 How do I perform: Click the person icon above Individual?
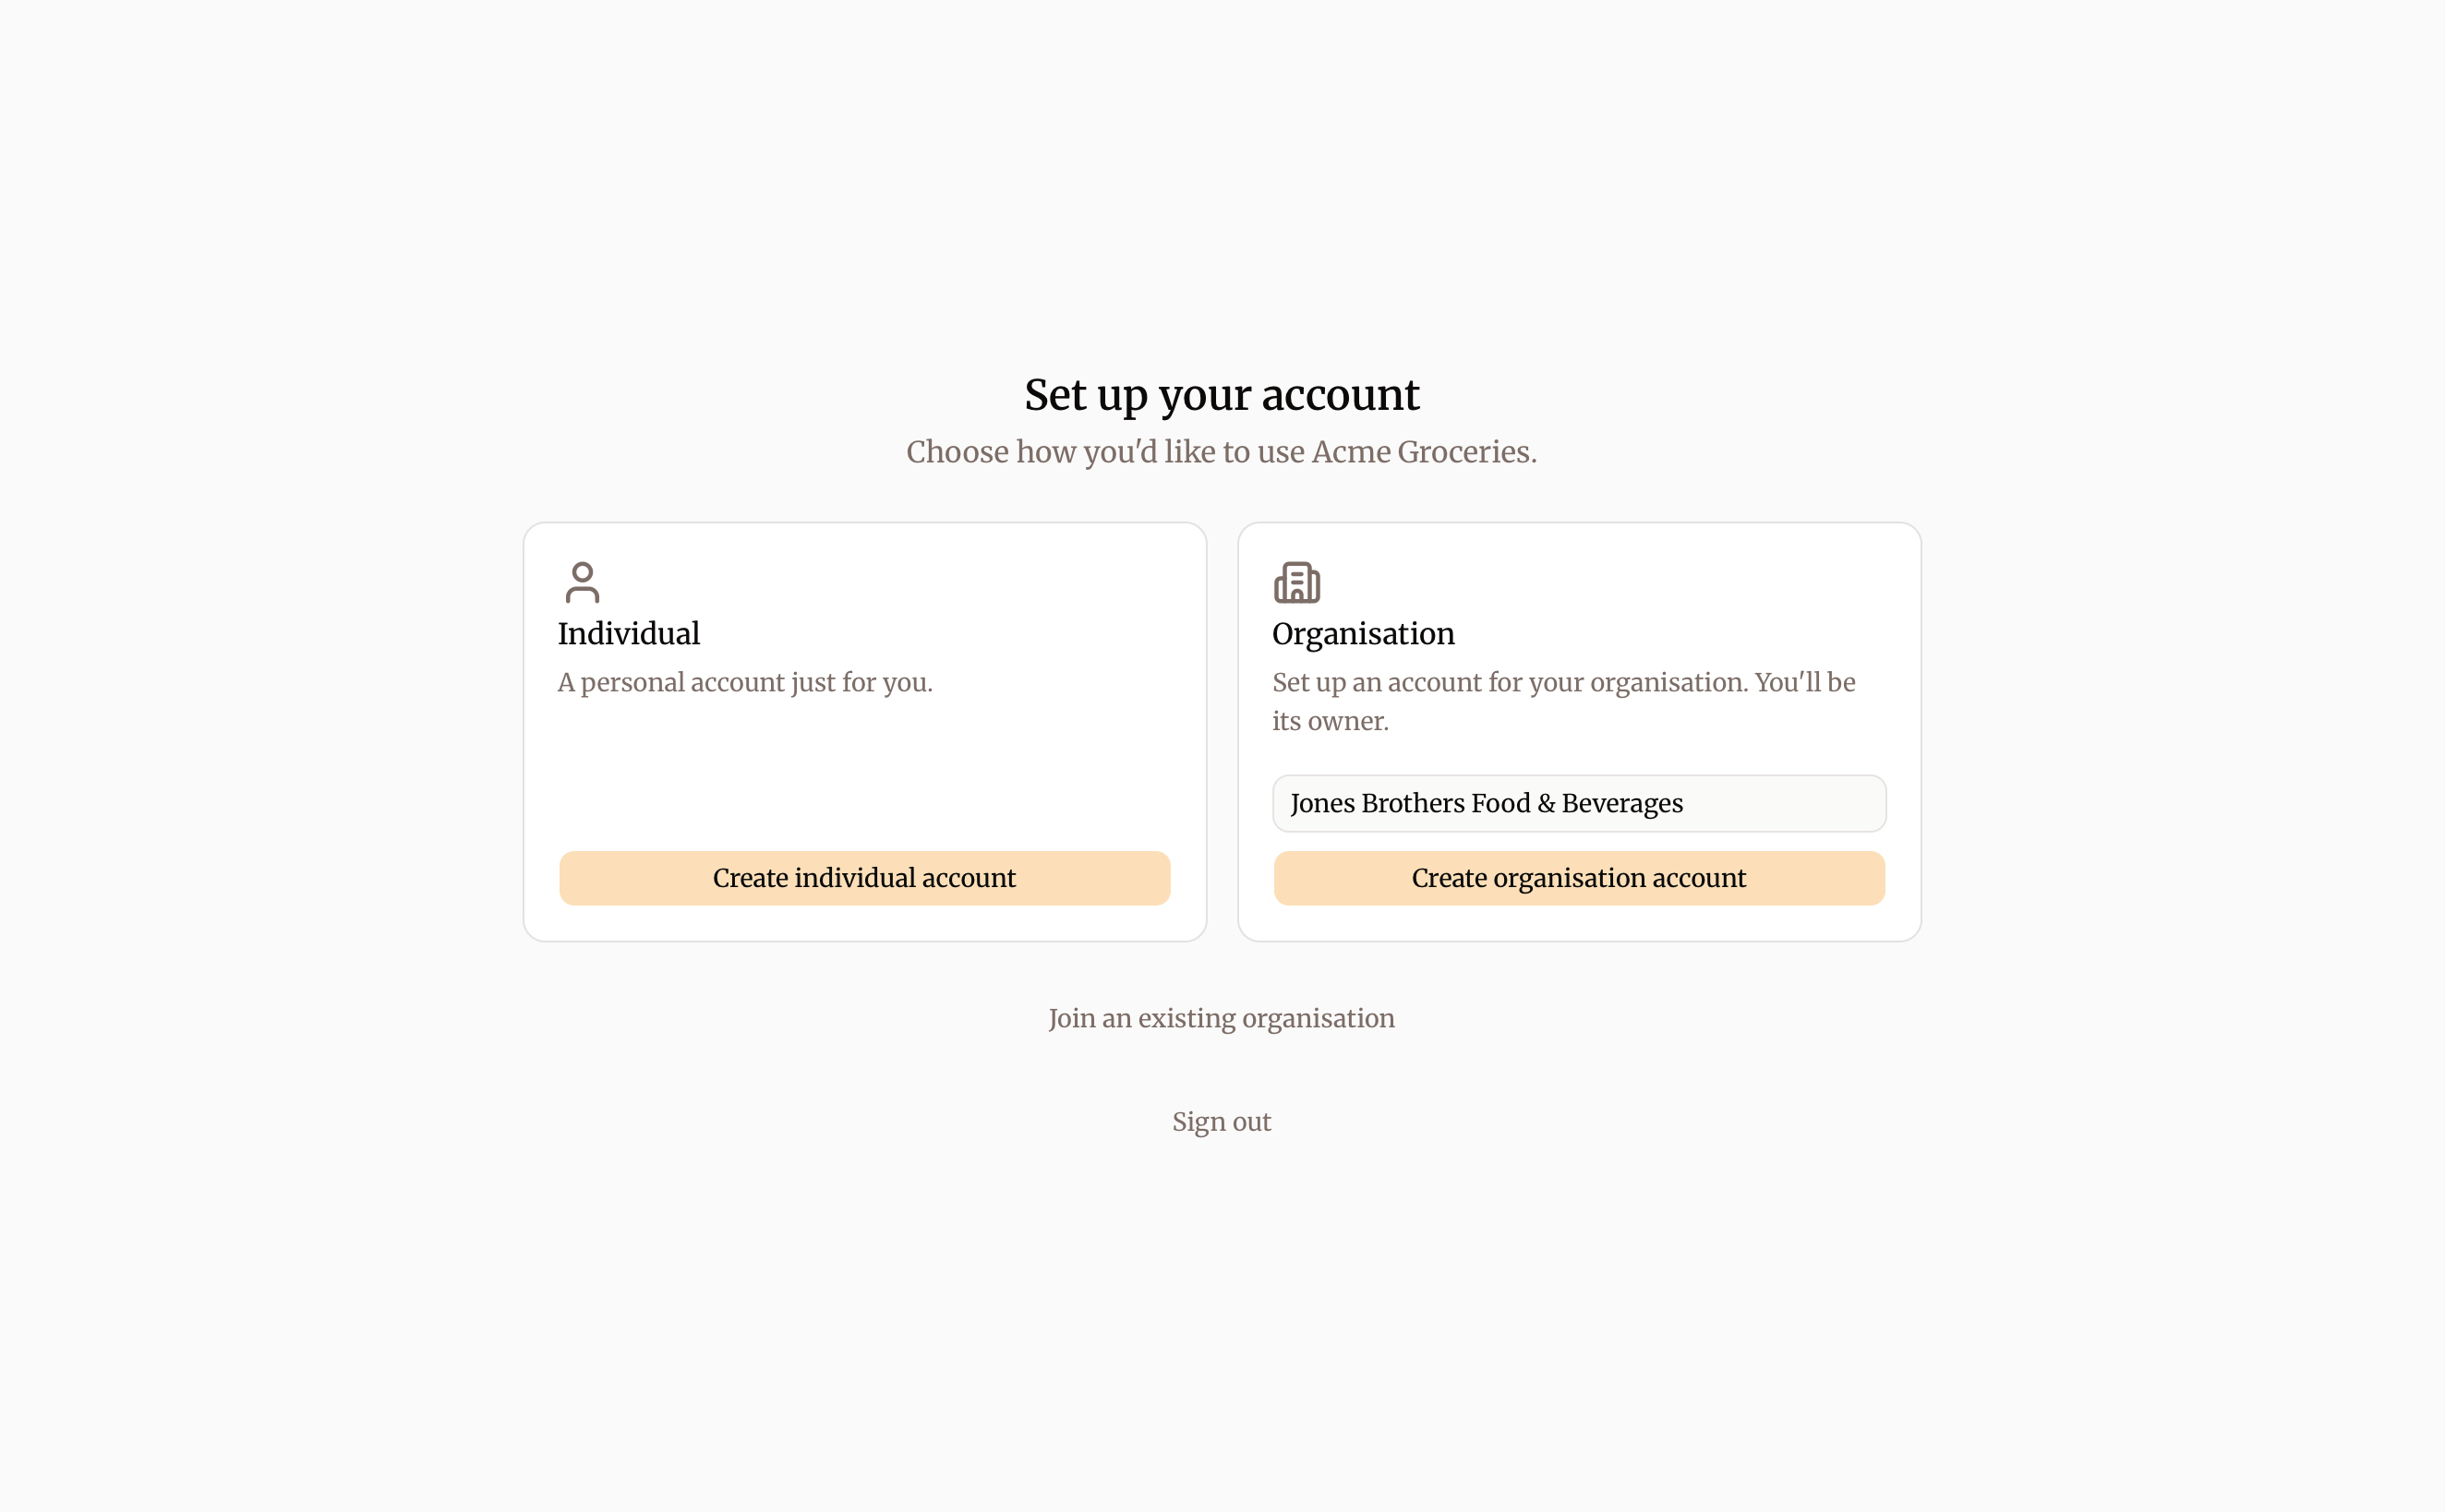582,582
